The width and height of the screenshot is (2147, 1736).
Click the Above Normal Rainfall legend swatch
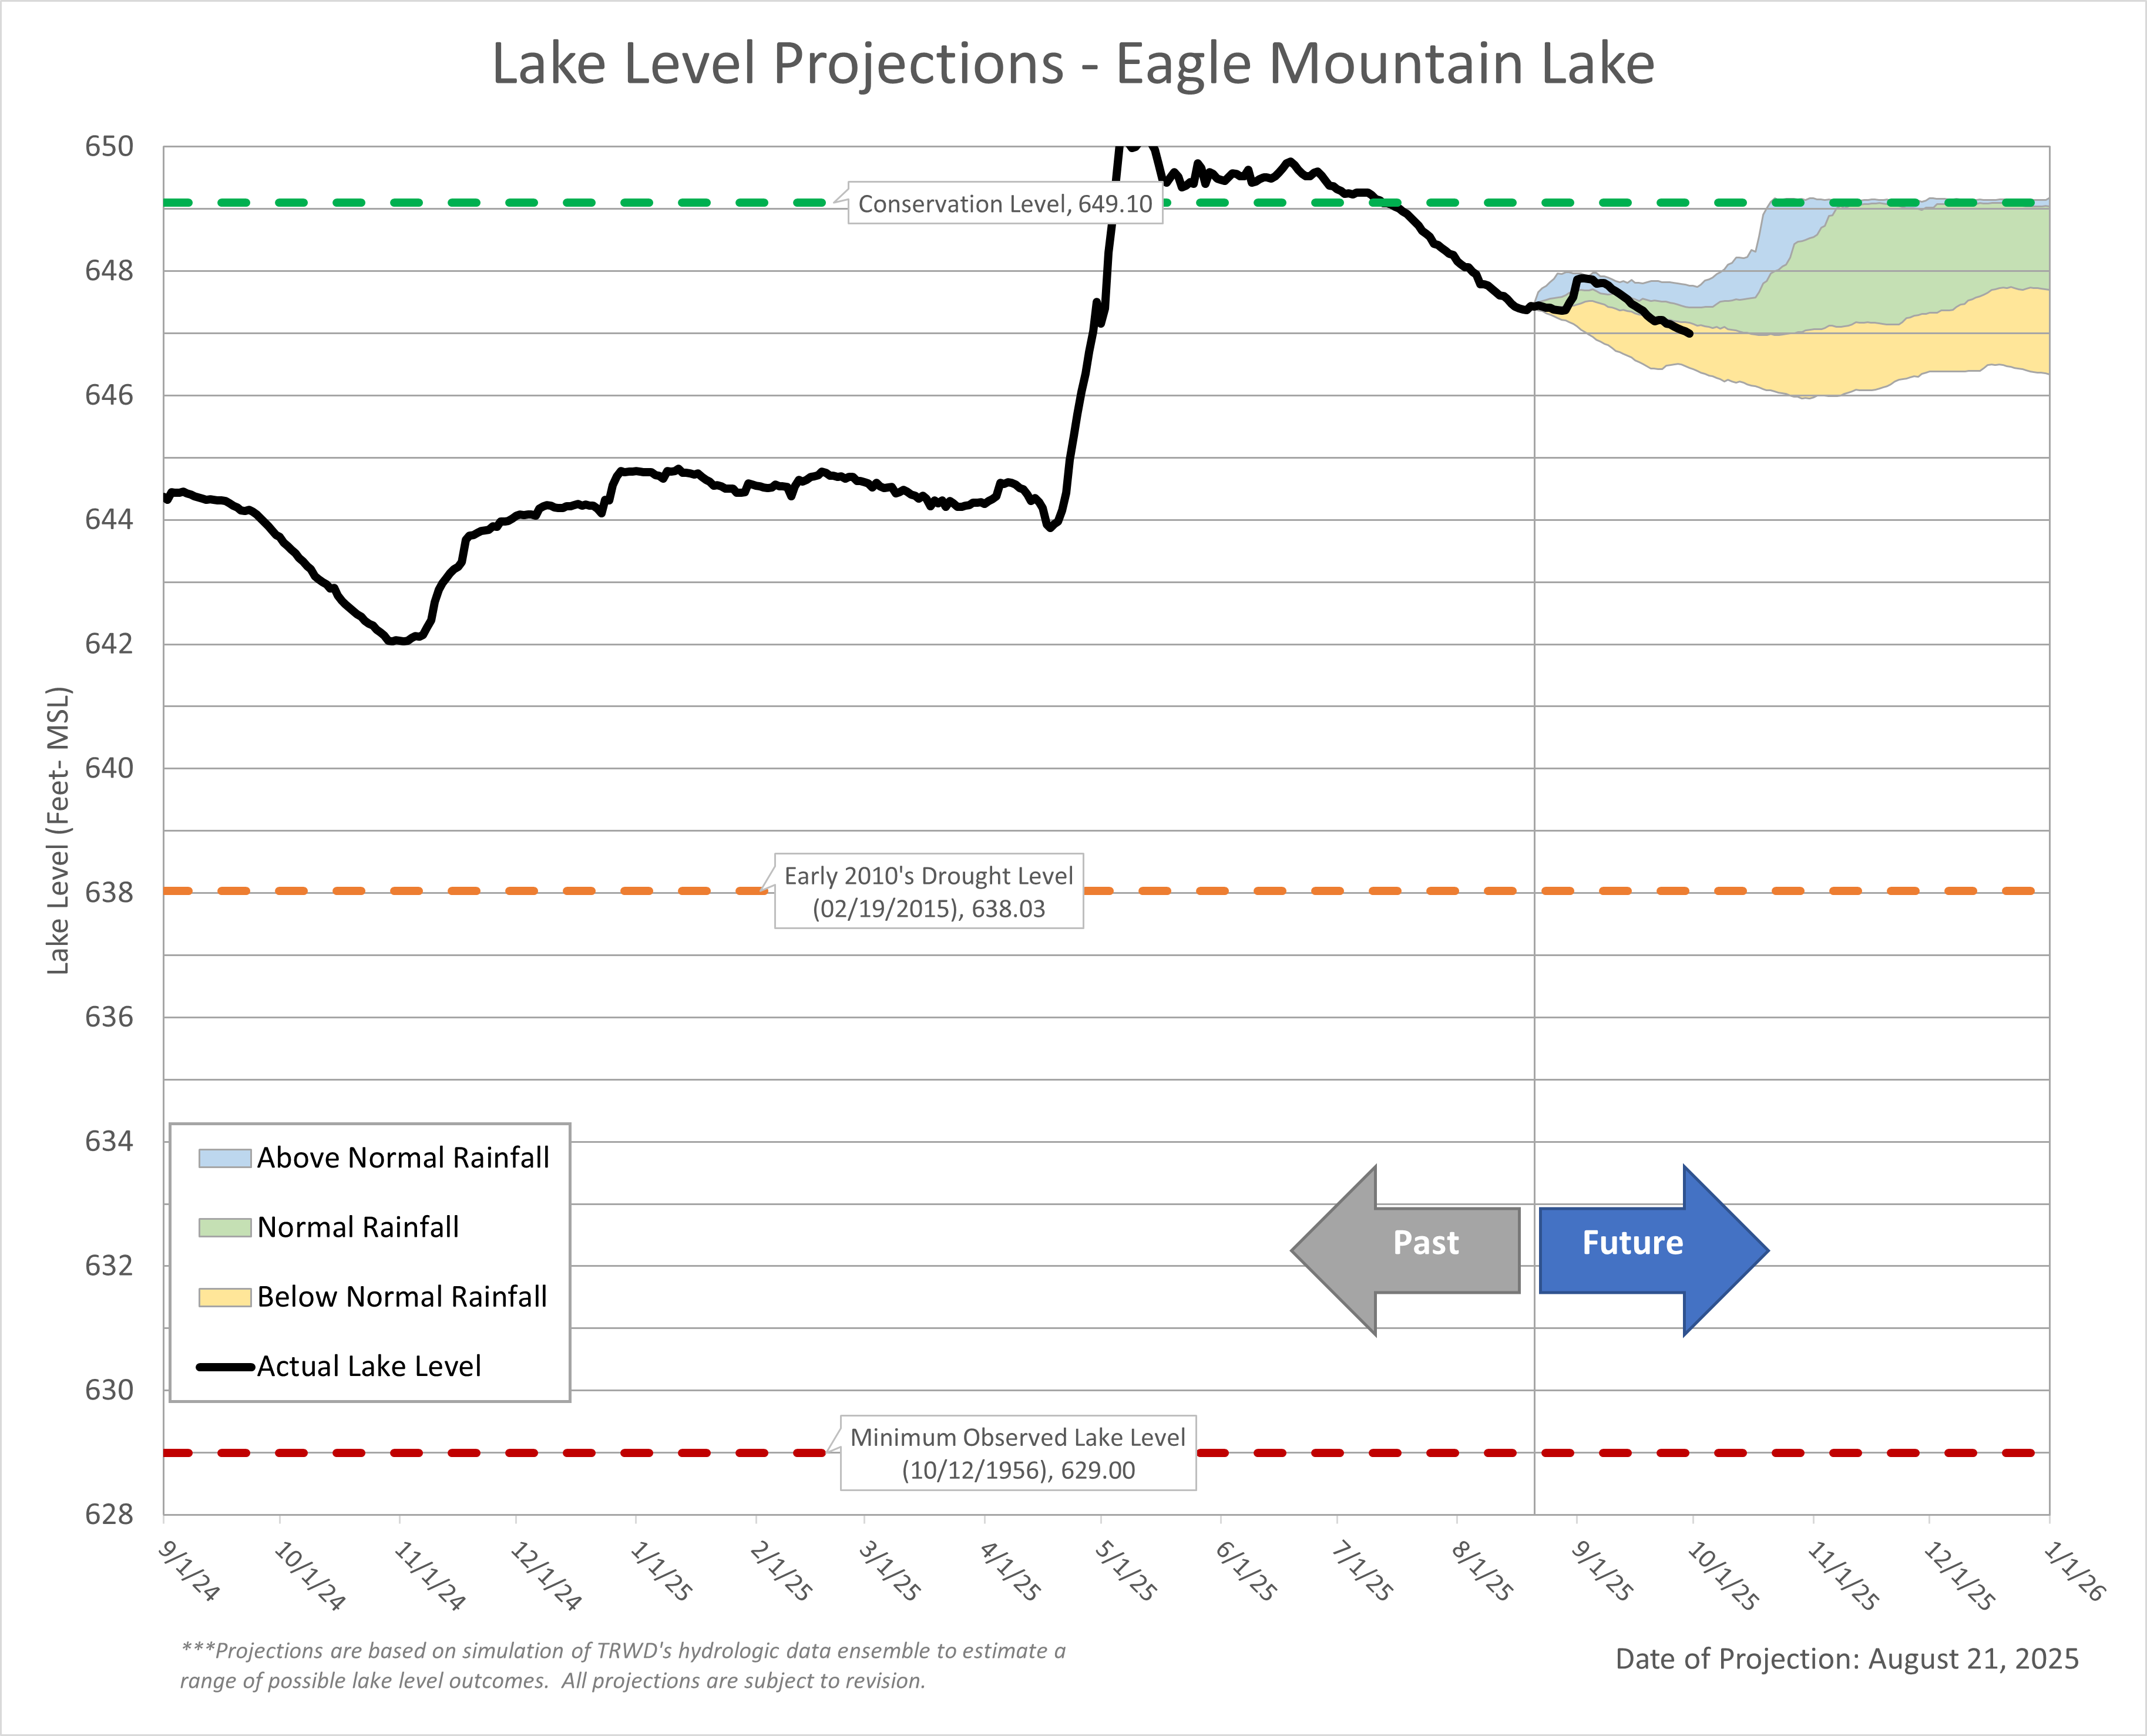[224, 1158]
